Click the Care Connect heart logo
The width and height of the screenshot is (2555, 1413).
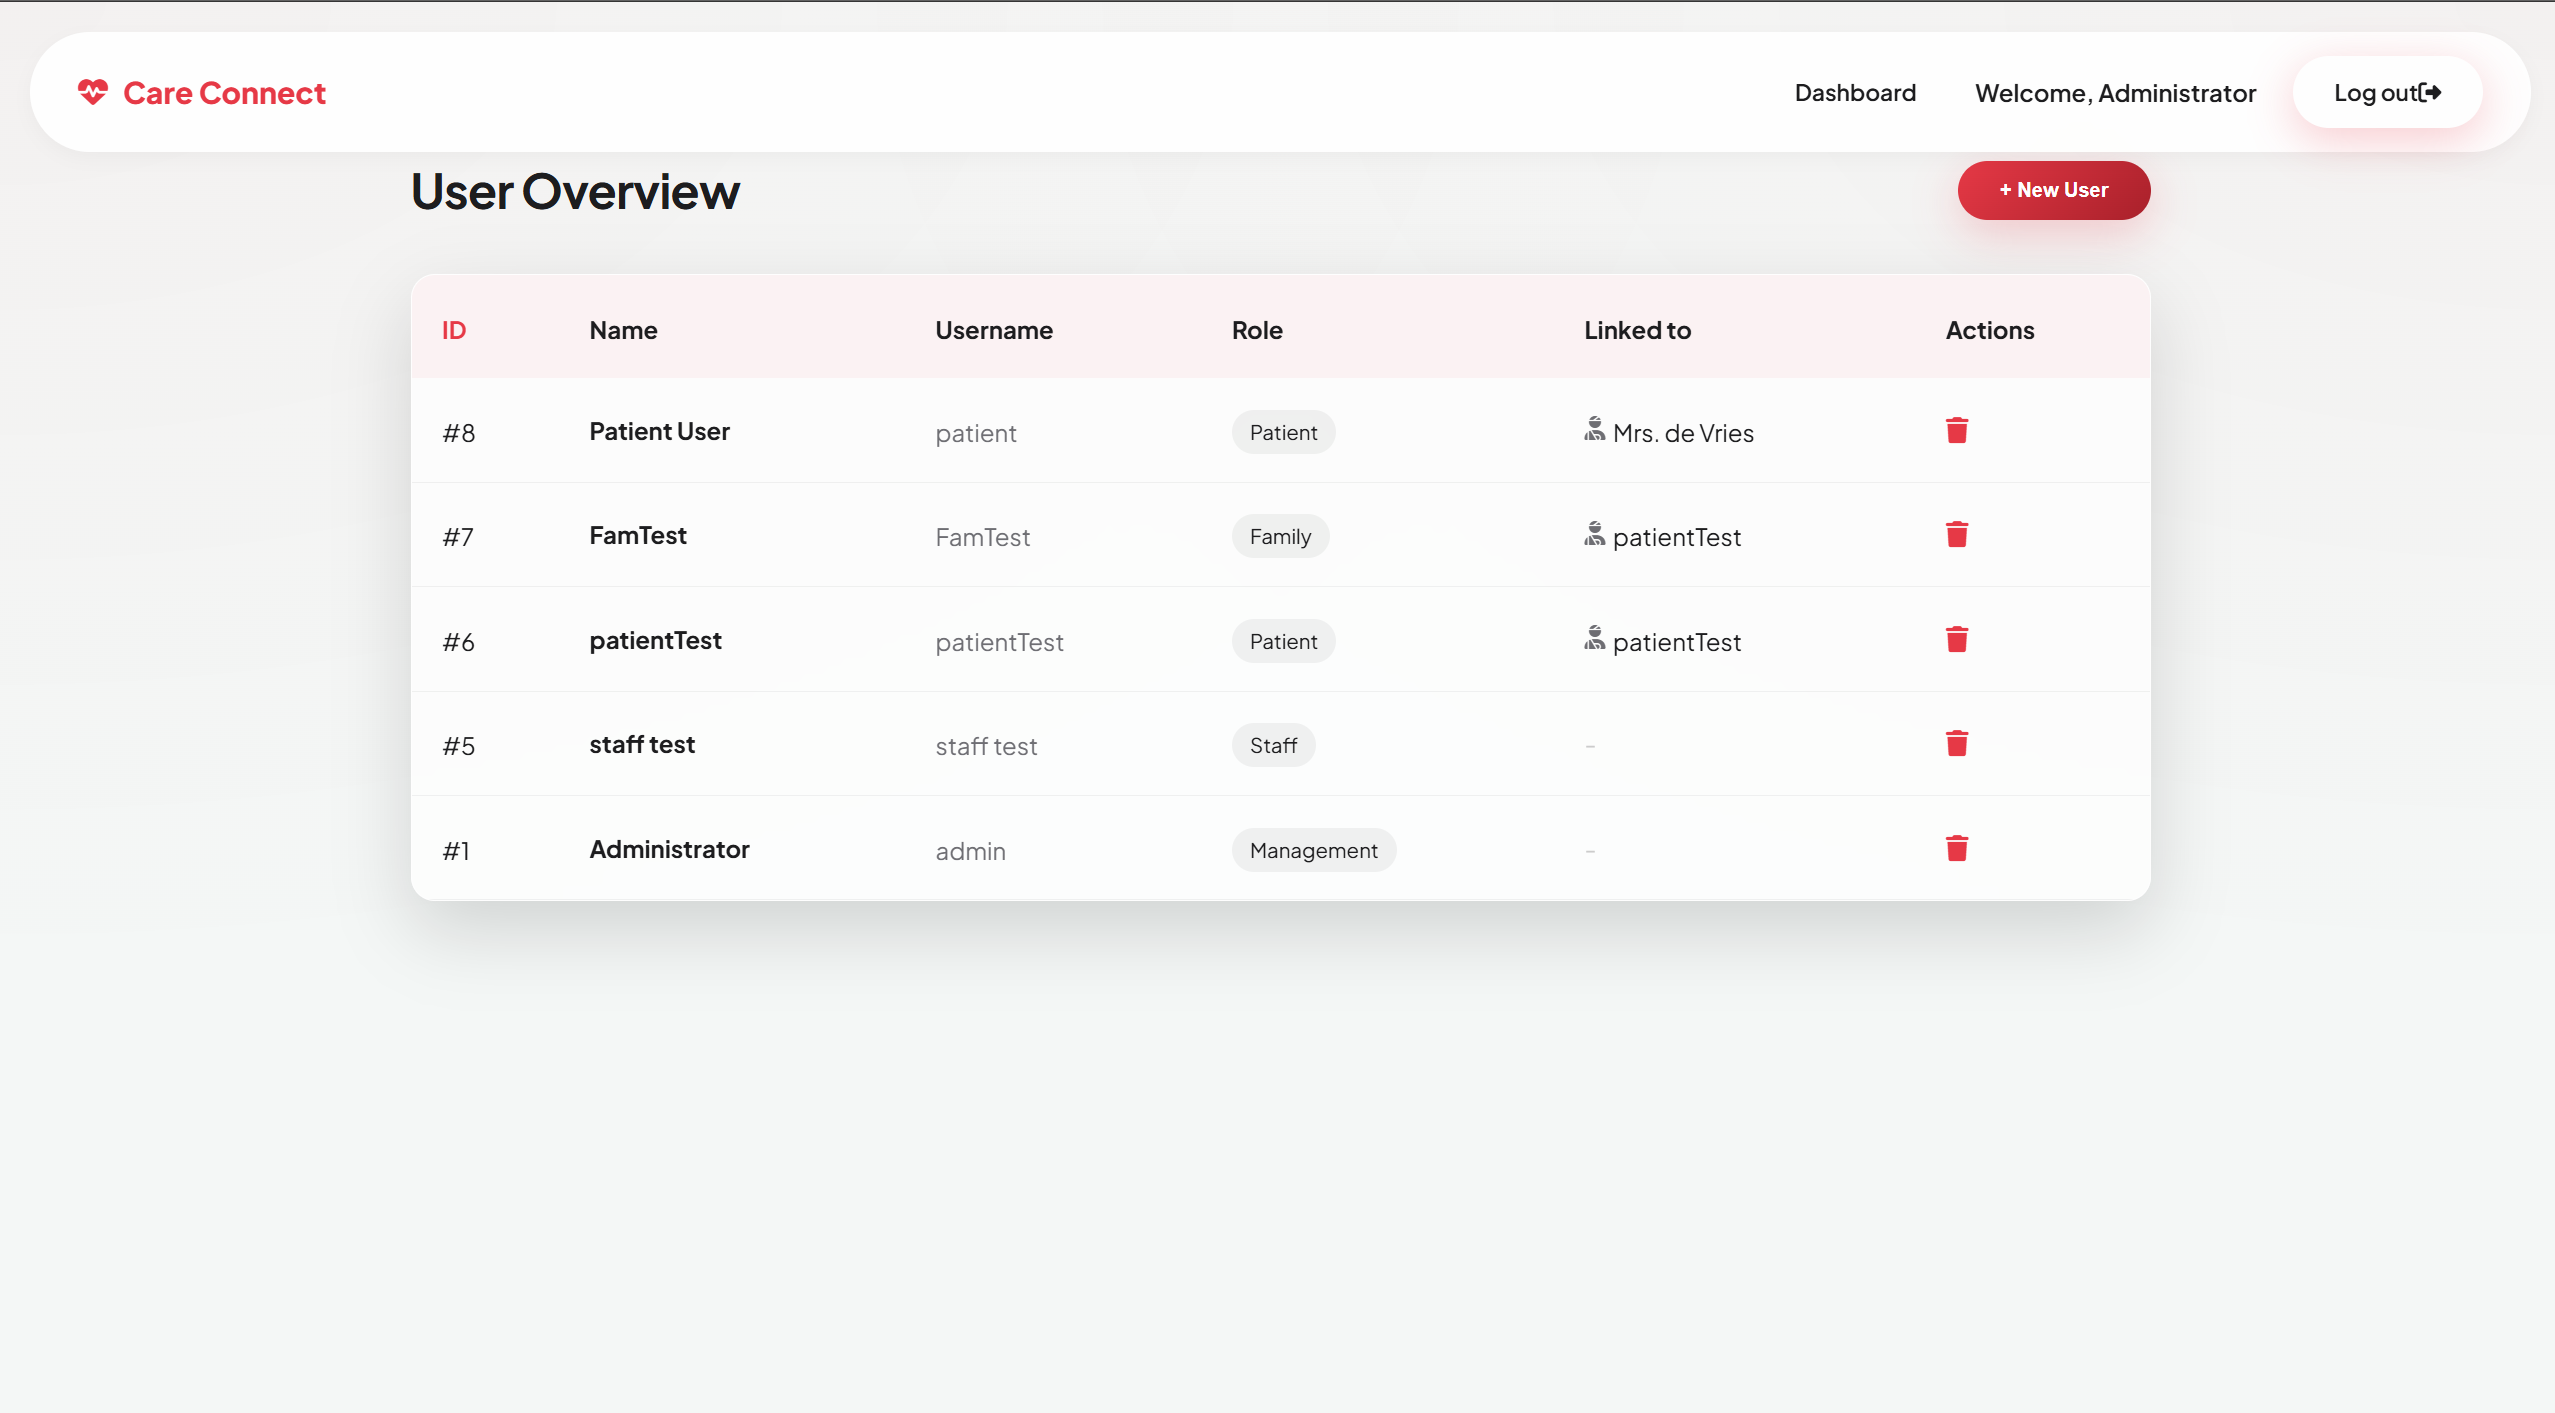pos(93,92)
